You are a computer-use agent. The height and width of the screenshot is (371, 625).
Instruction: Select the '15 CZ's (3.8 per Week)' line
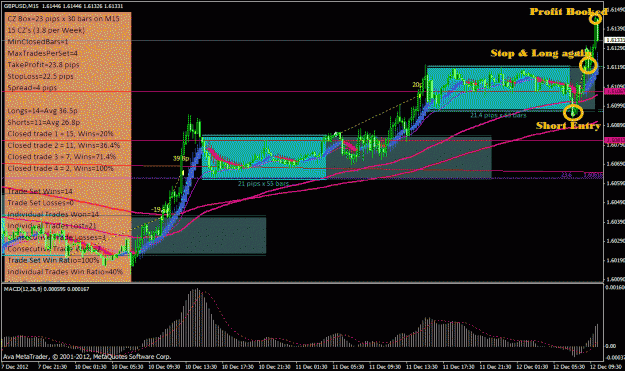pos(46,30)
